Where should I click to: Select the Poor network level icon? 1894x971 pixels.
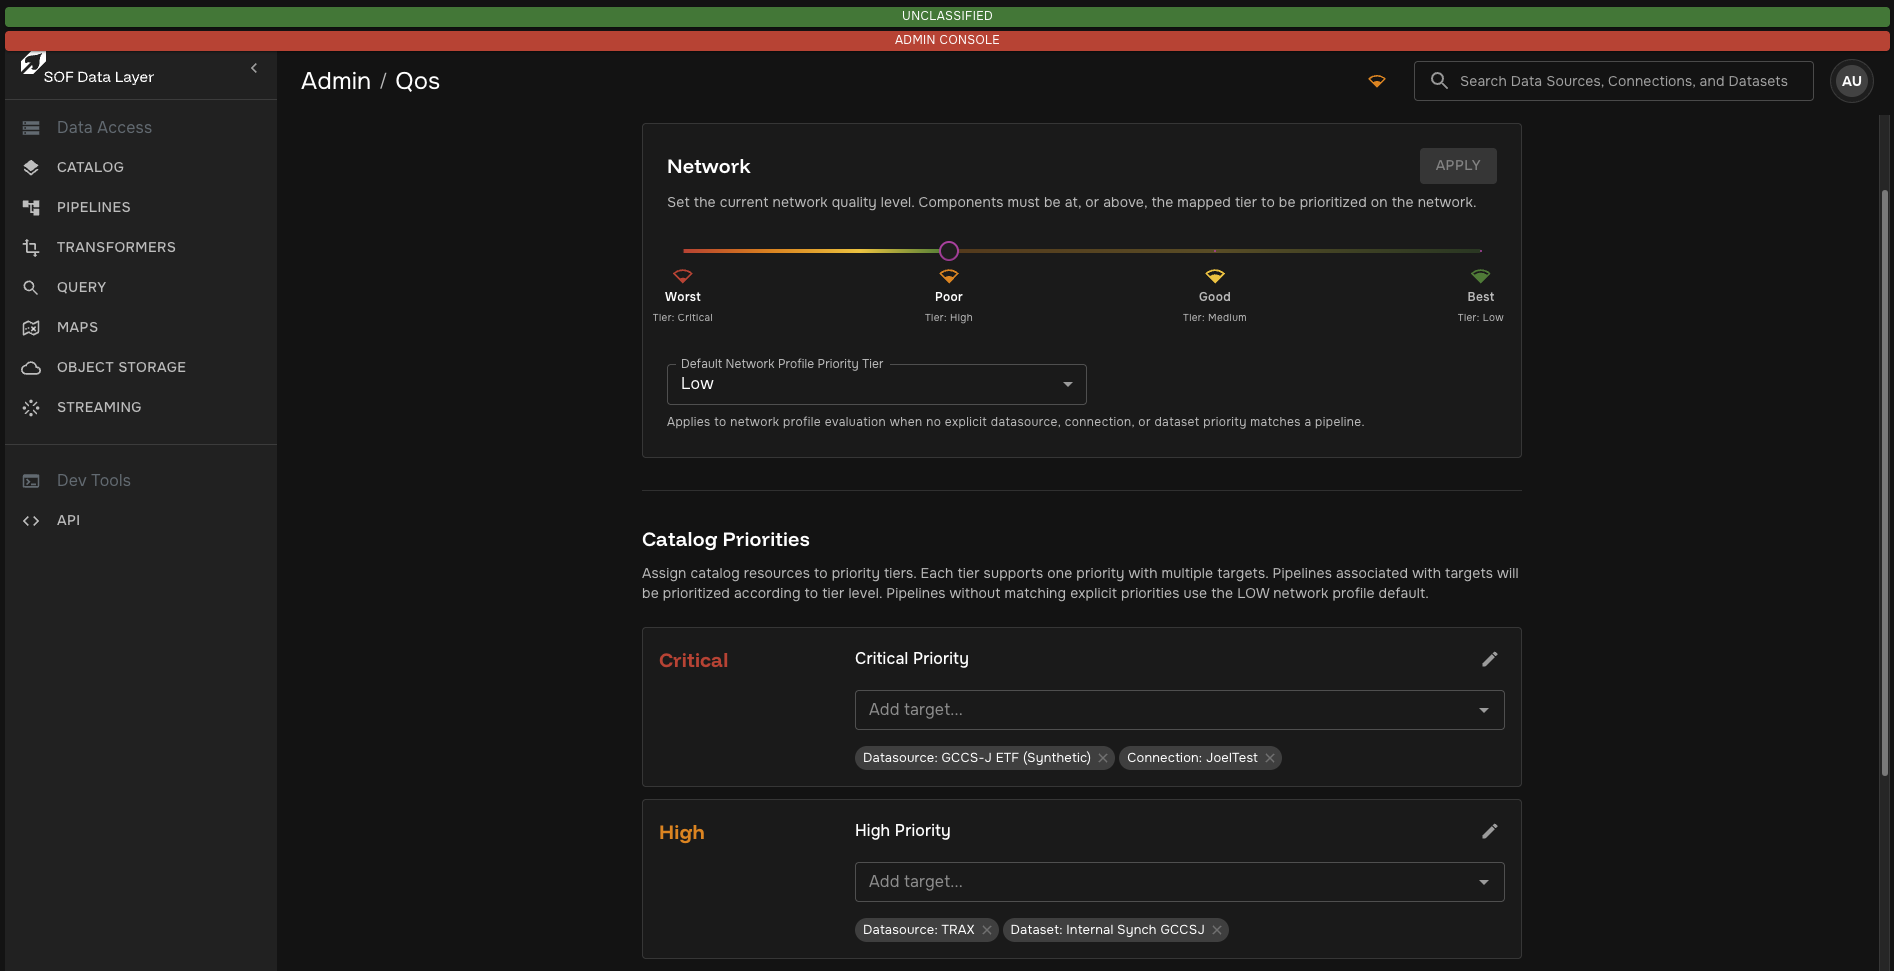coord(949,276)
